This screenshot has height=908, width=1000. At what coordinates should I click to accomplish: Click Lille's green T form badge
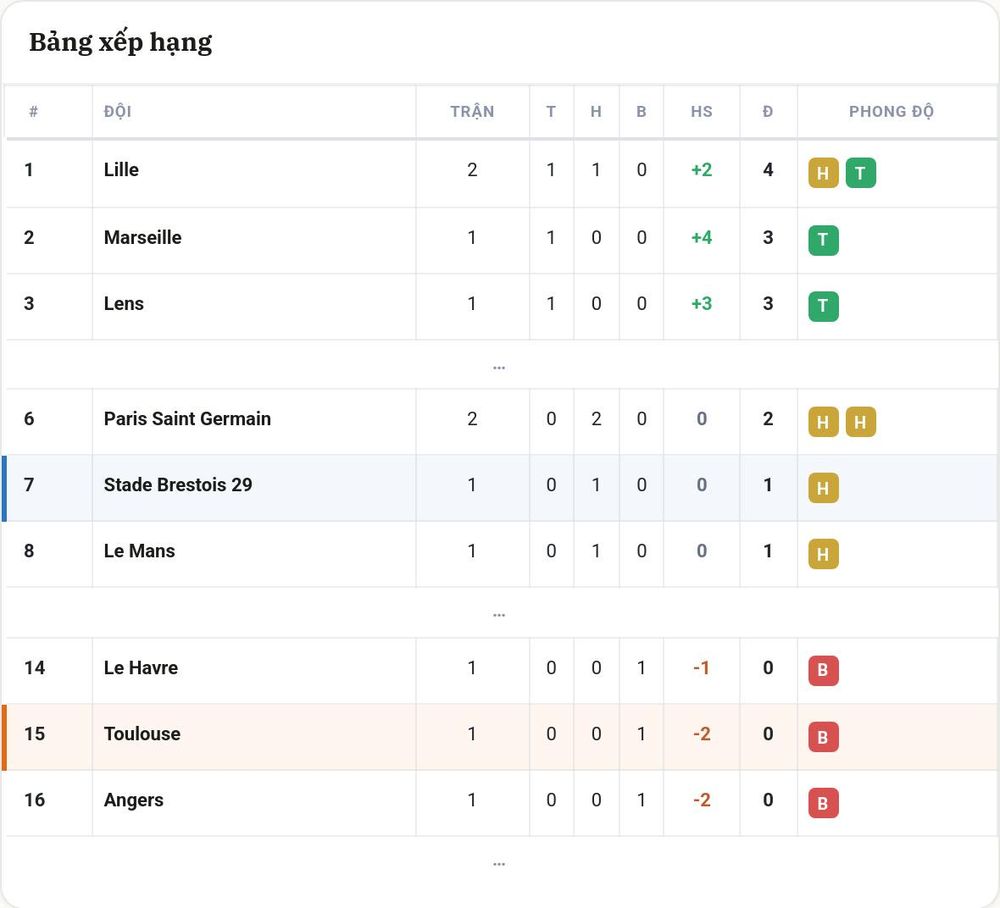(860, 173)
